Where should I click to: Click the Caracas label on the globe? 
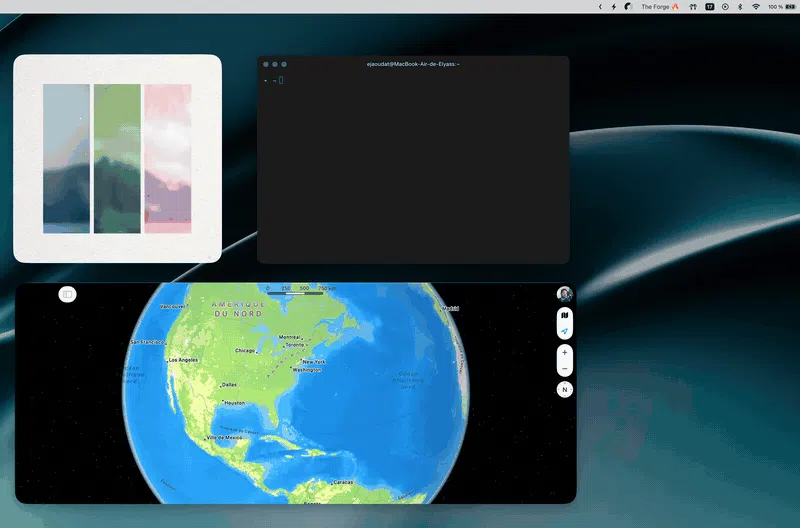(x=343, y=482)
